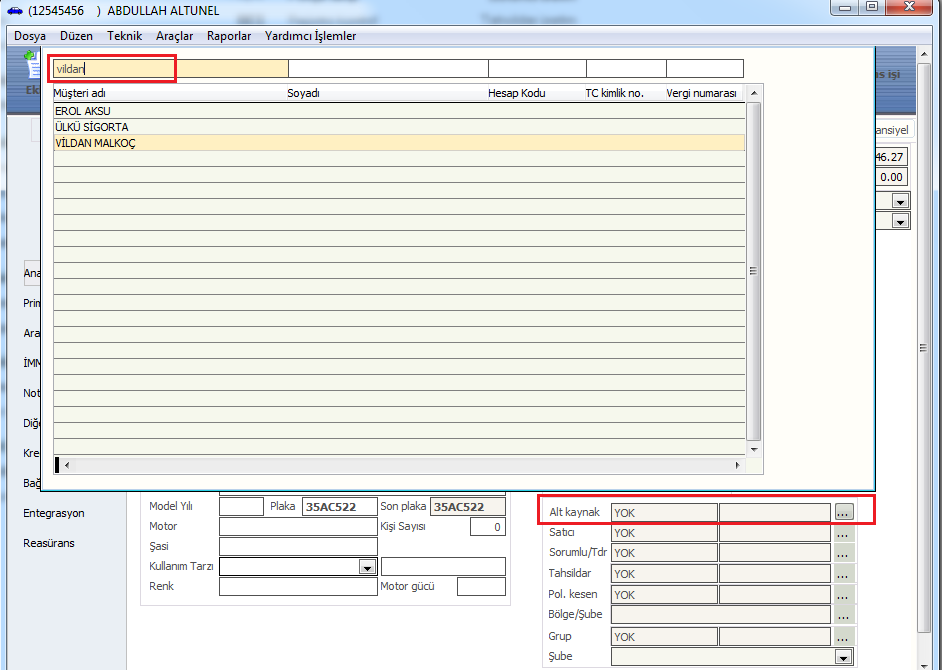942x670 pixels.
Task: Go to Entegrasyon section in left sidebar
Action: pos(54,513)
